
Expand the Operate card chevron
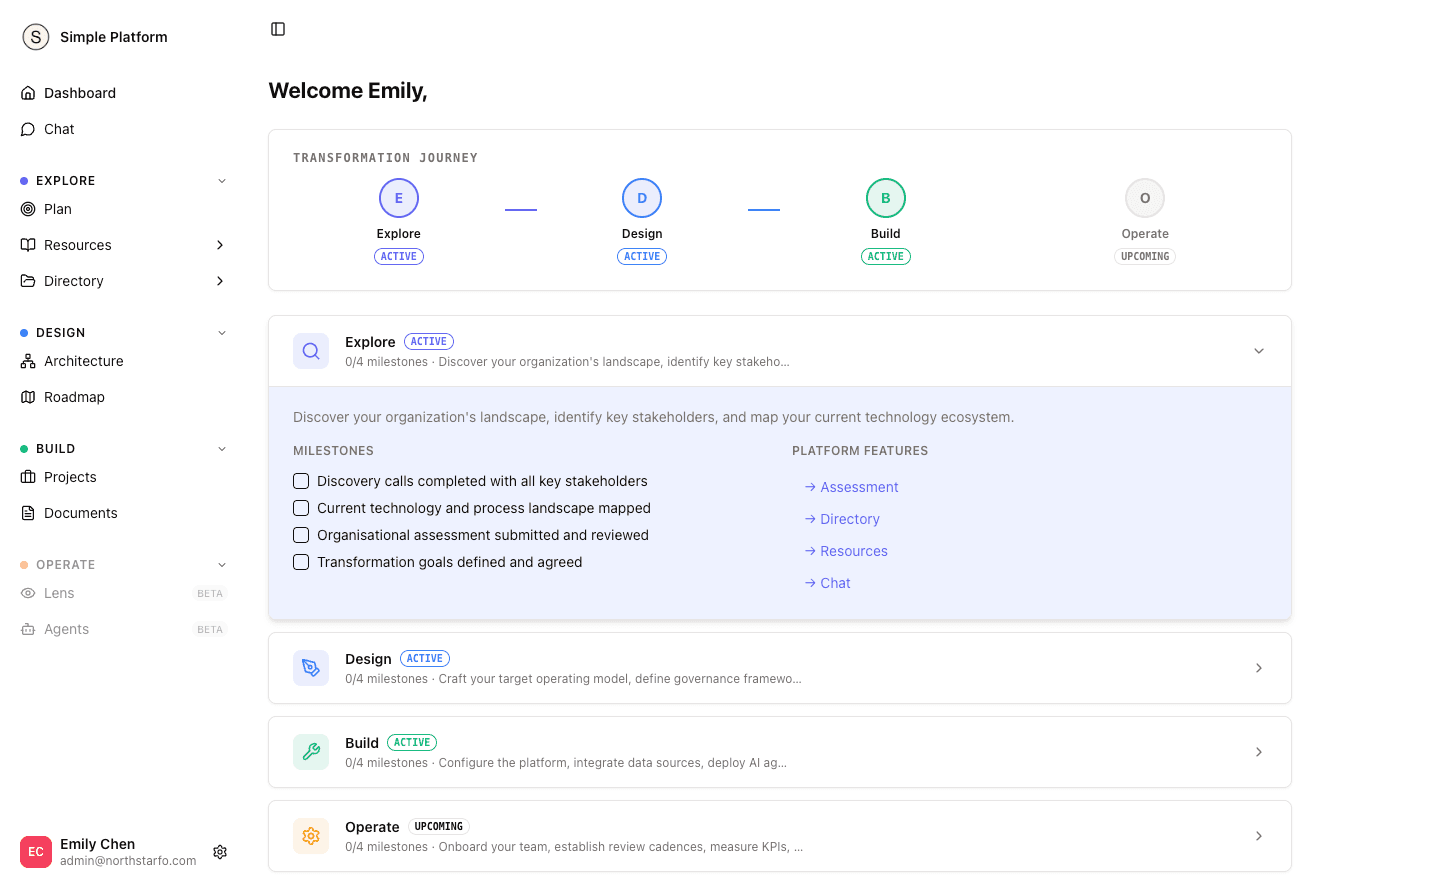click(x=1259, y=836)
